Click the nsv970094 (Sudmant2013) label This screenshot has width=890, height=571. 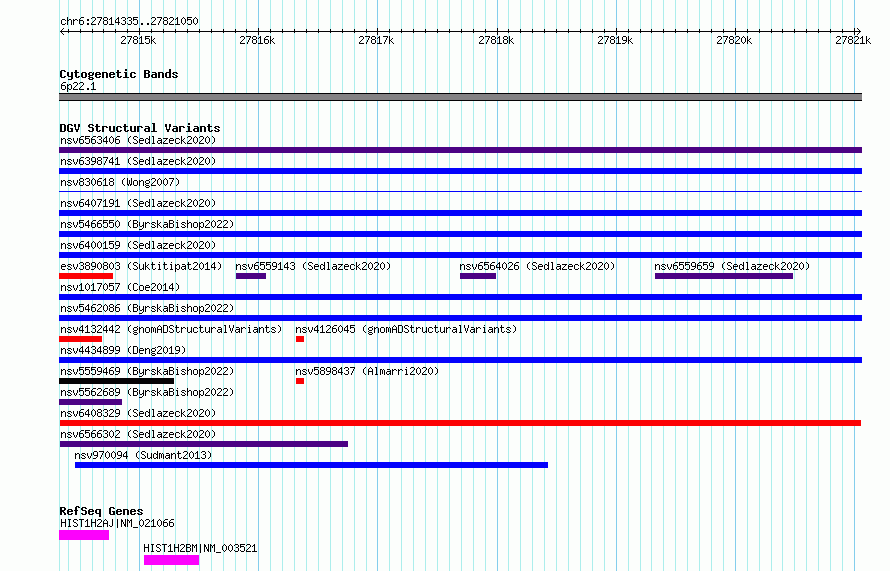pyautogui.click(x=143, y=455)
